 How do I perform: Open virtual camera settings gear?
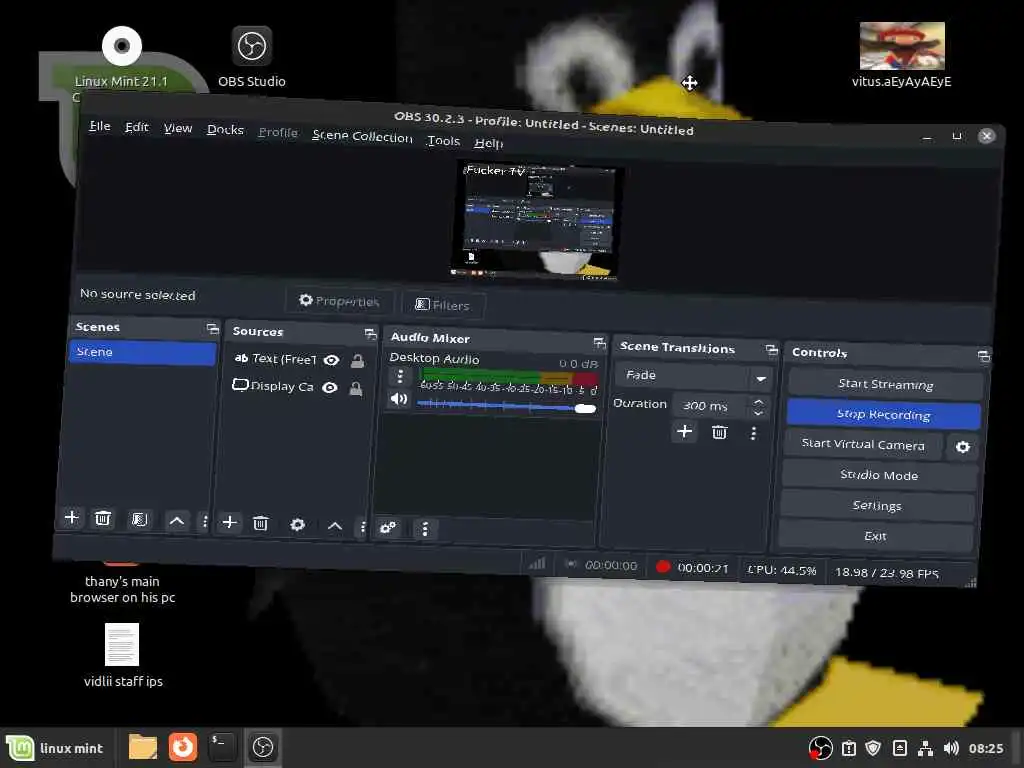[963, 447]
